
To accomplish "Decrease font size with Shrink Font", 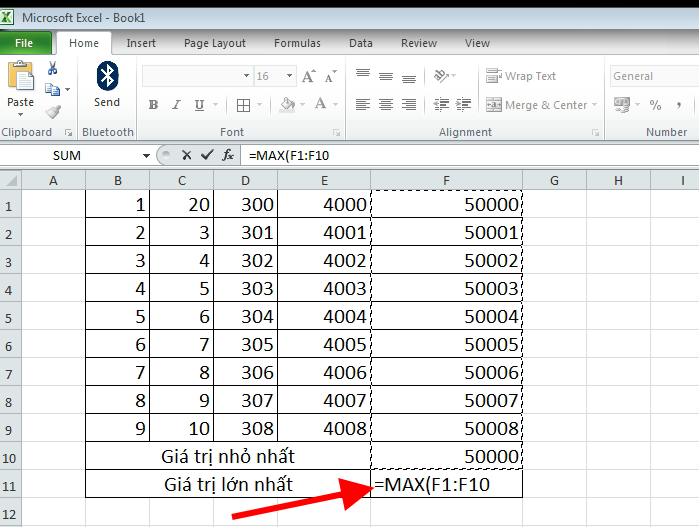I will (x=331, y=76).
